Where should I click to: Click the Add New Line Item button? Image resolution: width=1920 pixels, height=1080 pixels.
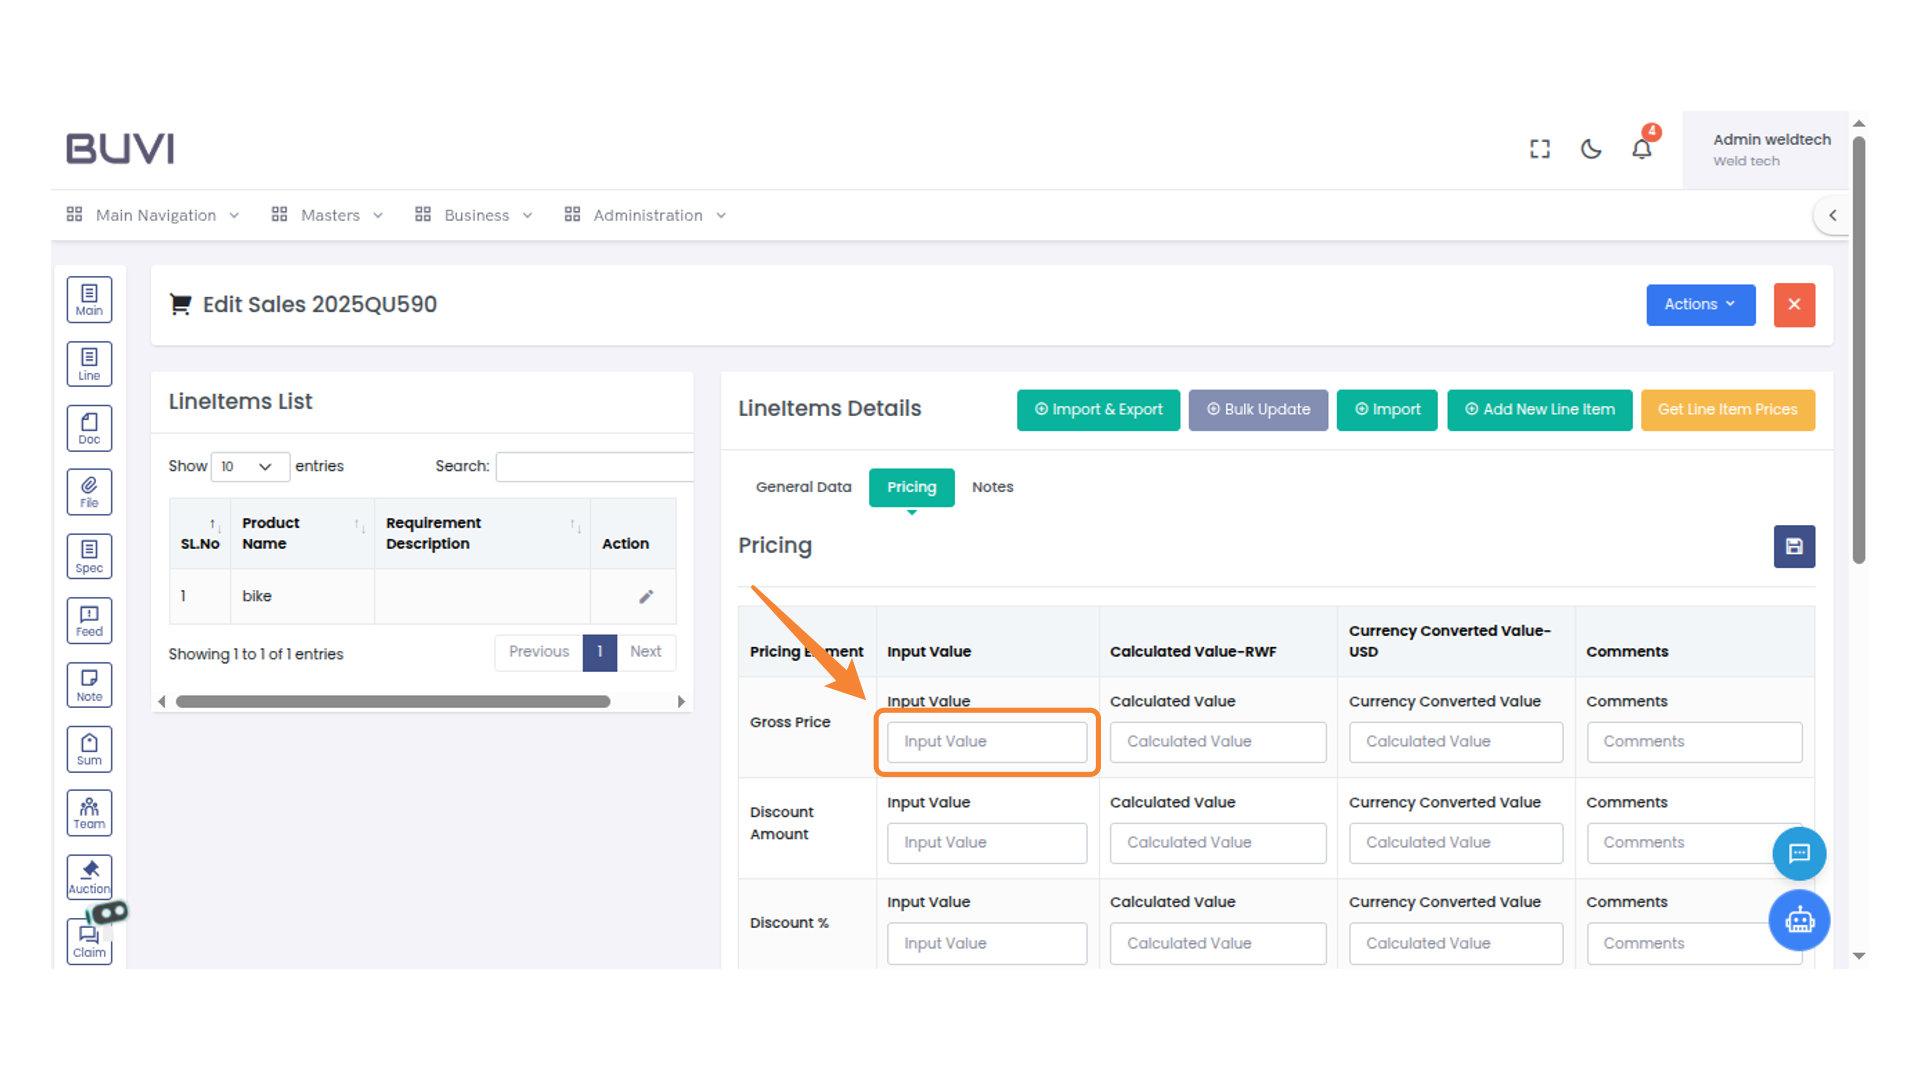[1540, 410]
